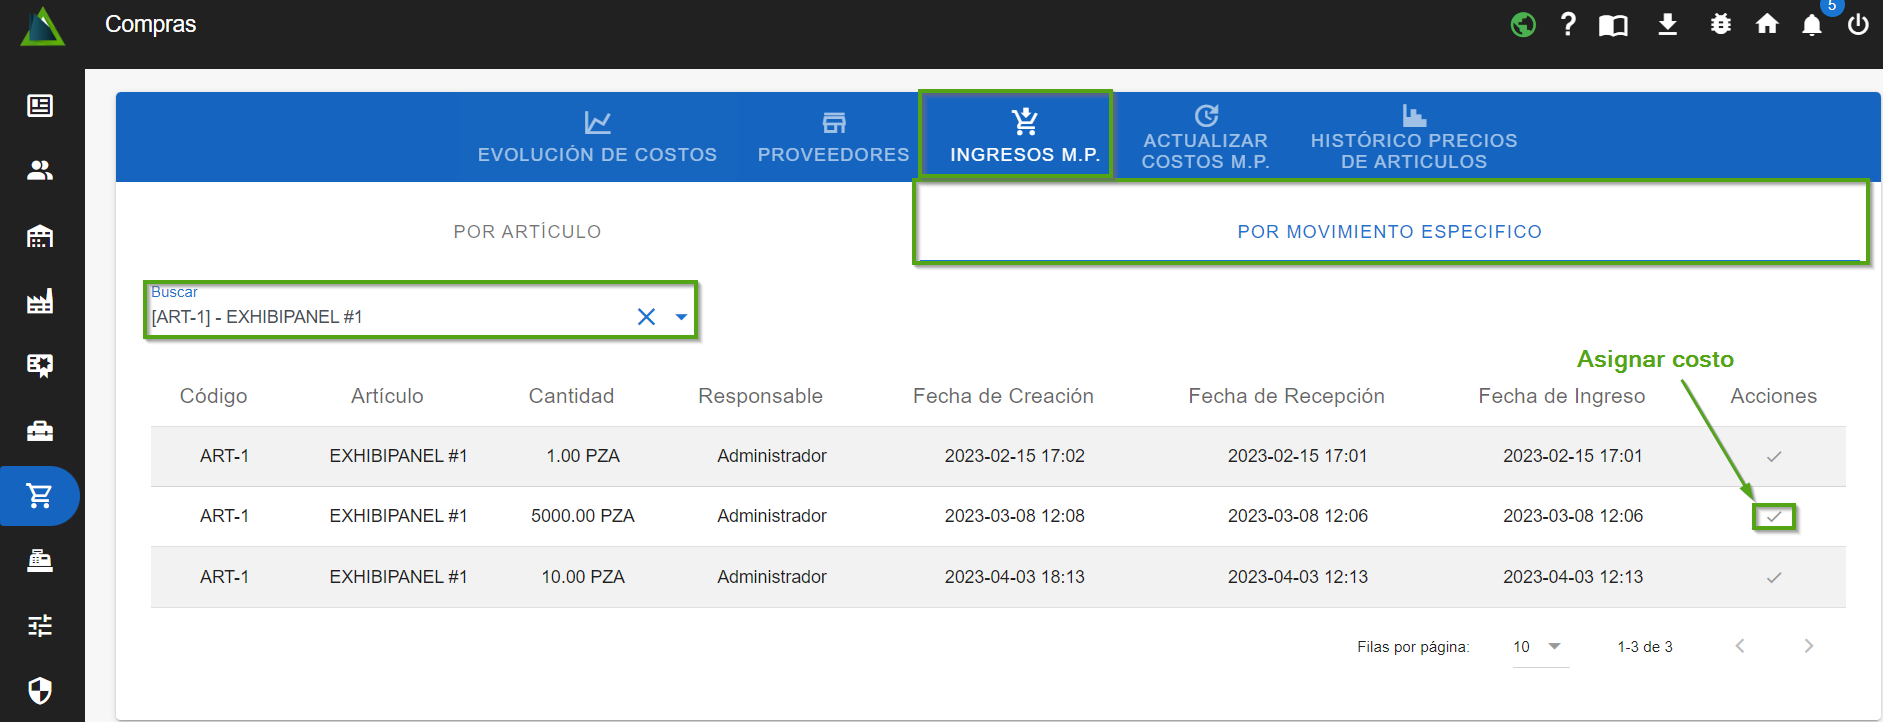Open the shield security sidebar icon
Viewport: 1883px width, 722px height.
tap(40, 690)
